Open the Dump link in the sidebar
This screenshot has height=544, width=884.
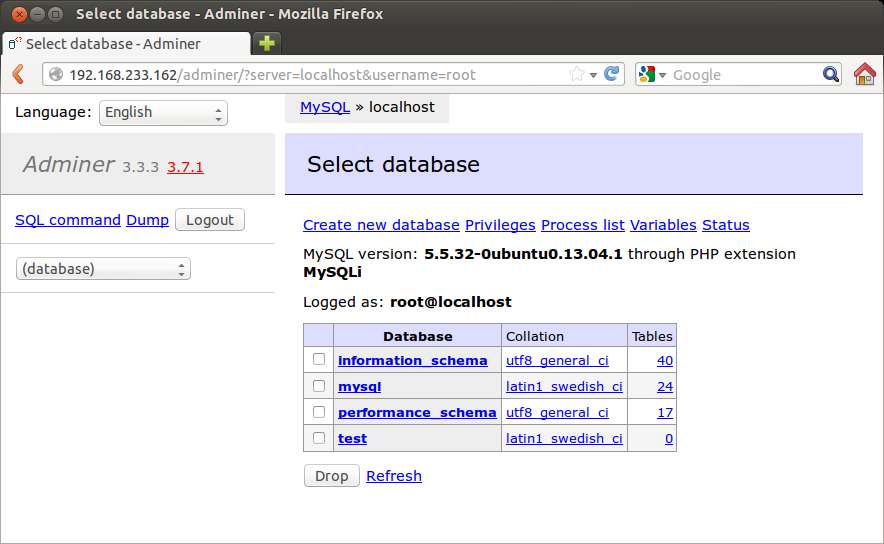point(147,220)
